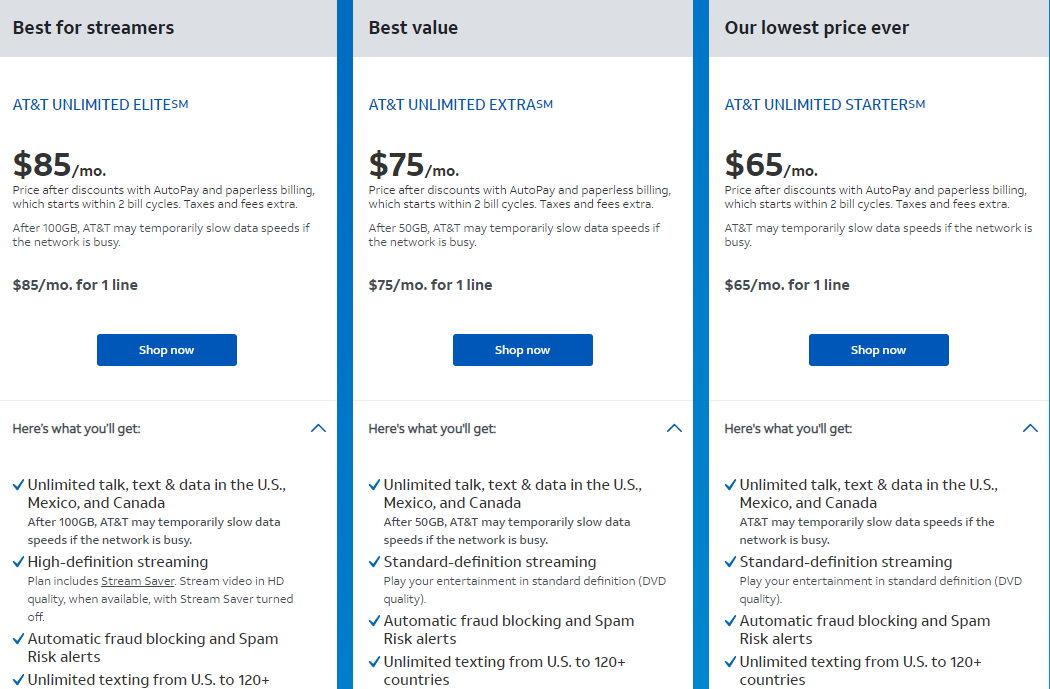Open the AT&T Unlimited Starter plan link
Screen dimensions: 1050x689
click(824, 104)
